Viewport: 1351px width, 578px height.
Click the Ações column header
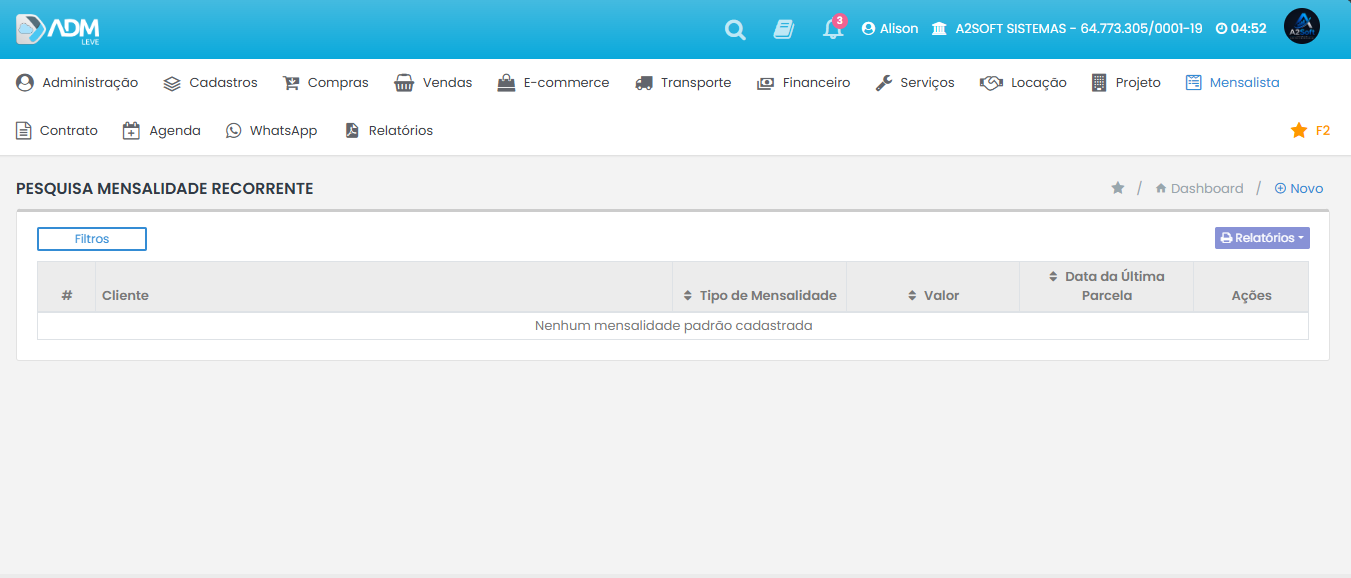click(x=1251, y=295)
